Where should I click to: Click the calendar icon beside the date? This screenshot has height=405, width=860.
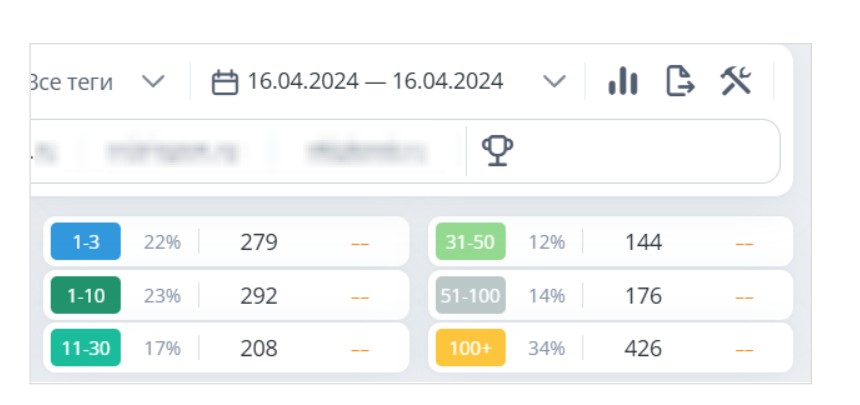coord(225,83)
